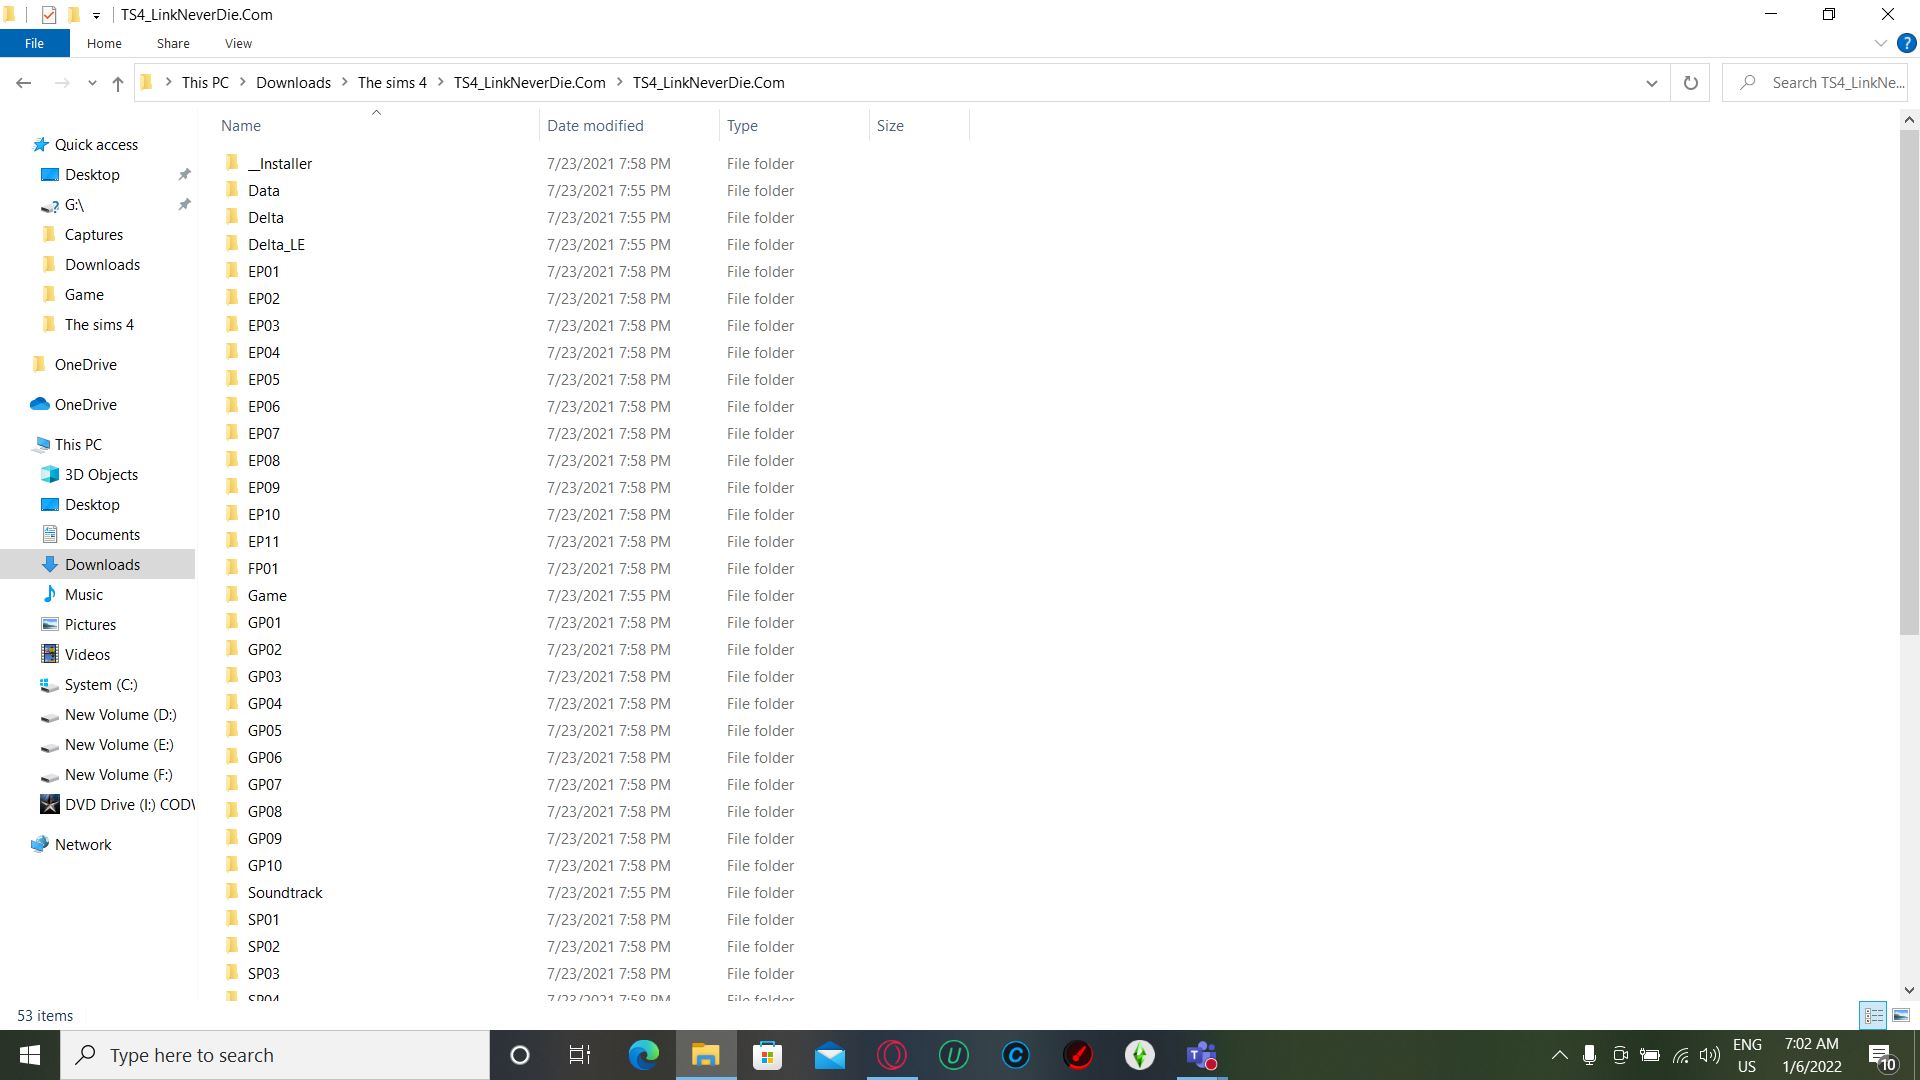Click the Home ribbon tab
Screen dimensions: 1920x1080
(104, 44)
